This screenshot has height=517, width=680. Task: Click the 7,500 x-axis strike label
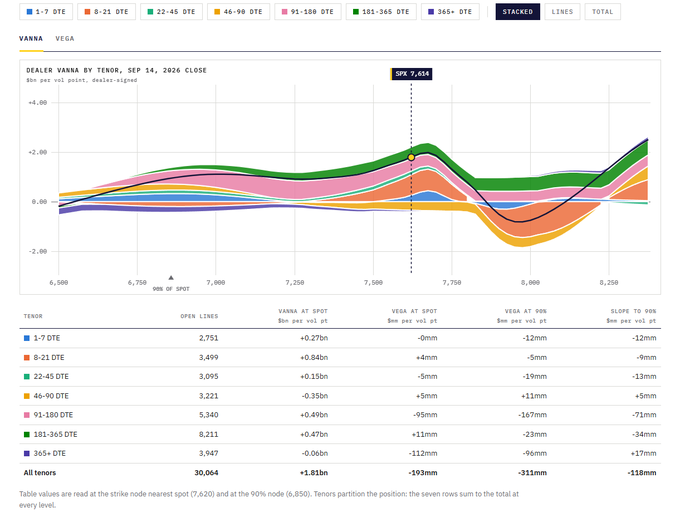click(373, 282)
